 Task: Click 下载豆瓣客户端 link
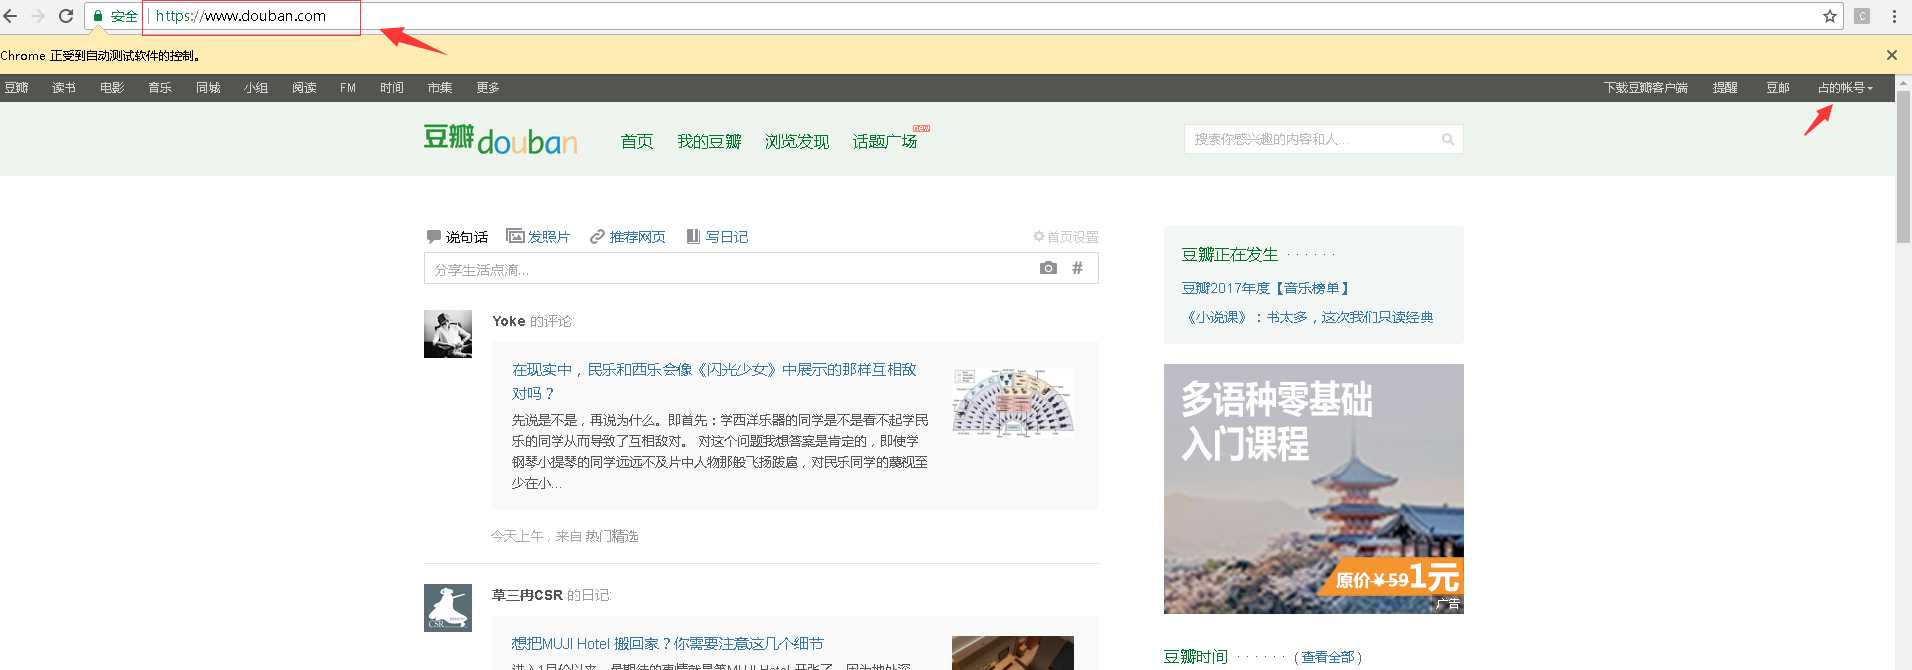coord(1646,88)
